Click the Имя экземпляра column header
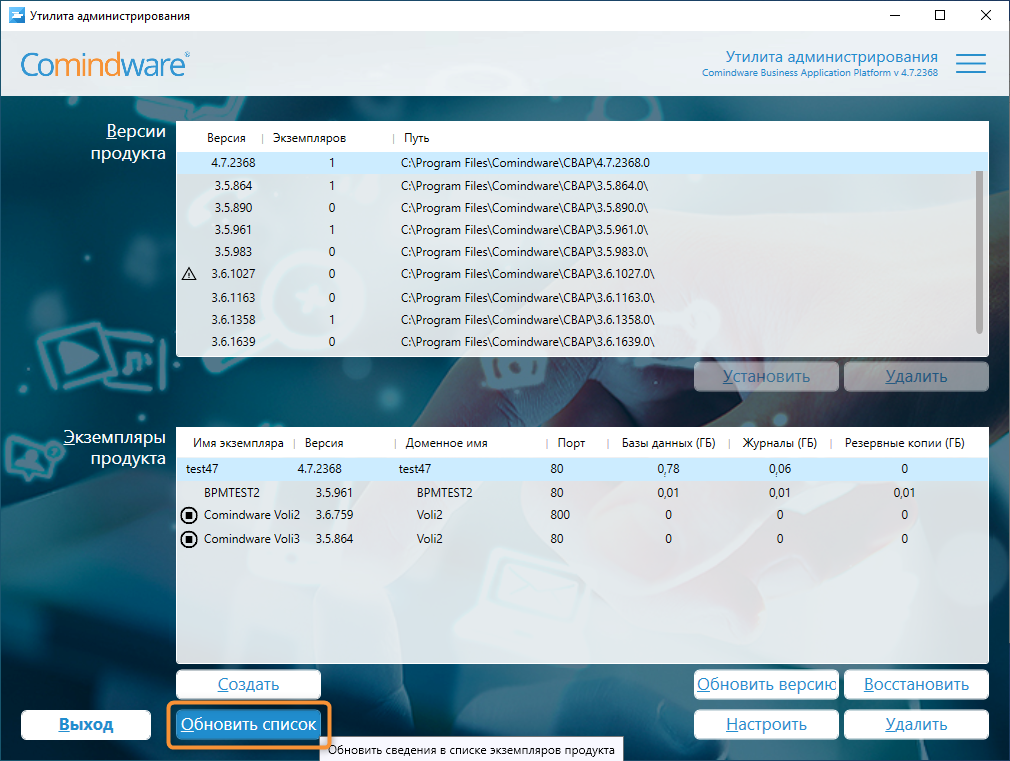Image resolution: width=1010 pixels, height=761 pixels. click(x=238, y=443)
